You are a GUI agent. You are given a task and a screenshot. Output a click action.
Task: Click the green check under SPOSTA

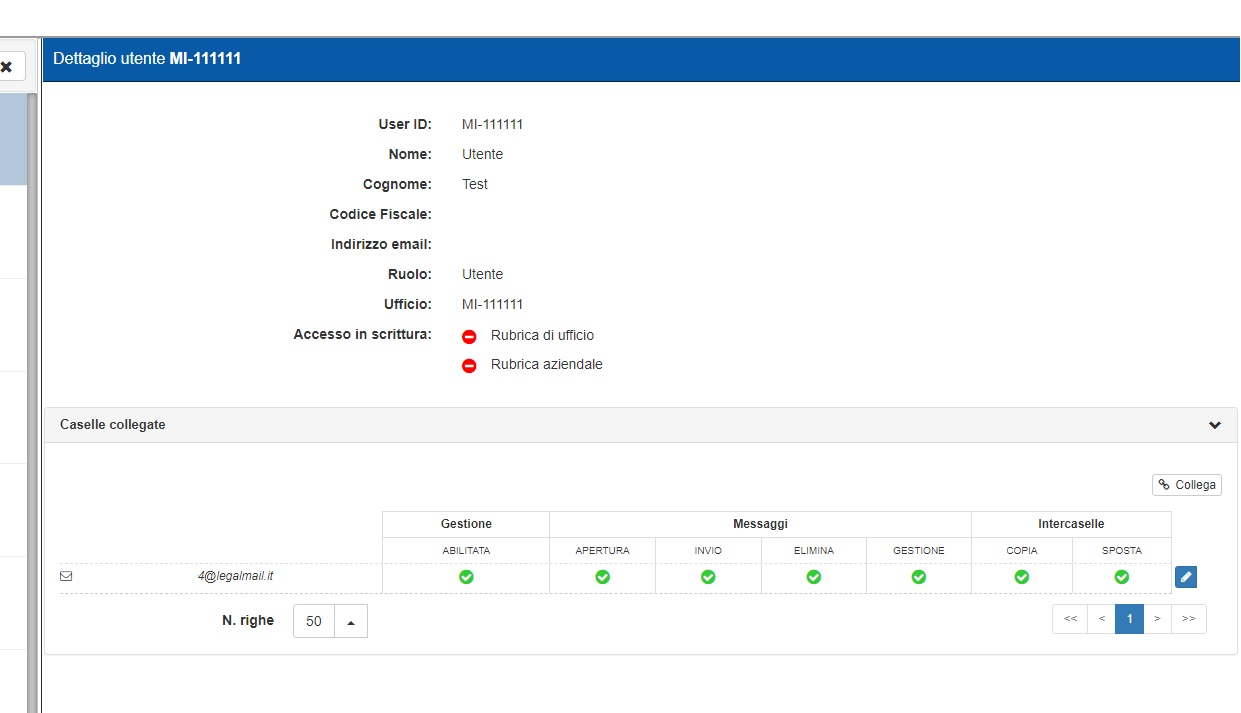click(x=1122, y=577)
